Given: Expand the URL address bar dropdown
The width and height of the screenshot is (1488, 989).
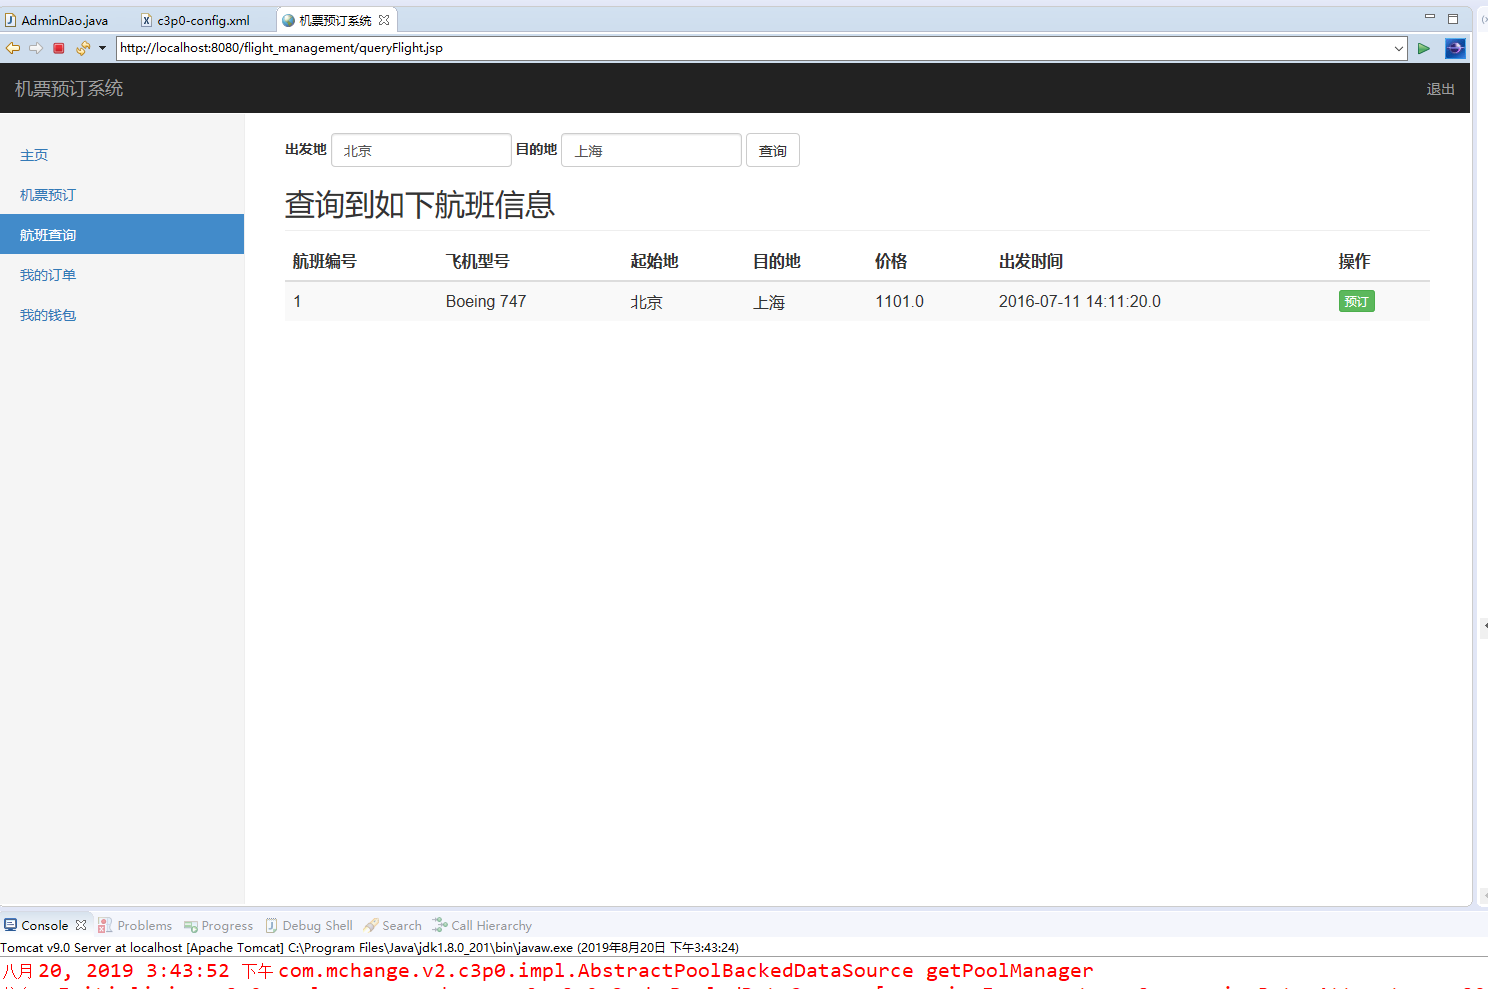Looking at the screenshot, I should (x=1399, y=47).
